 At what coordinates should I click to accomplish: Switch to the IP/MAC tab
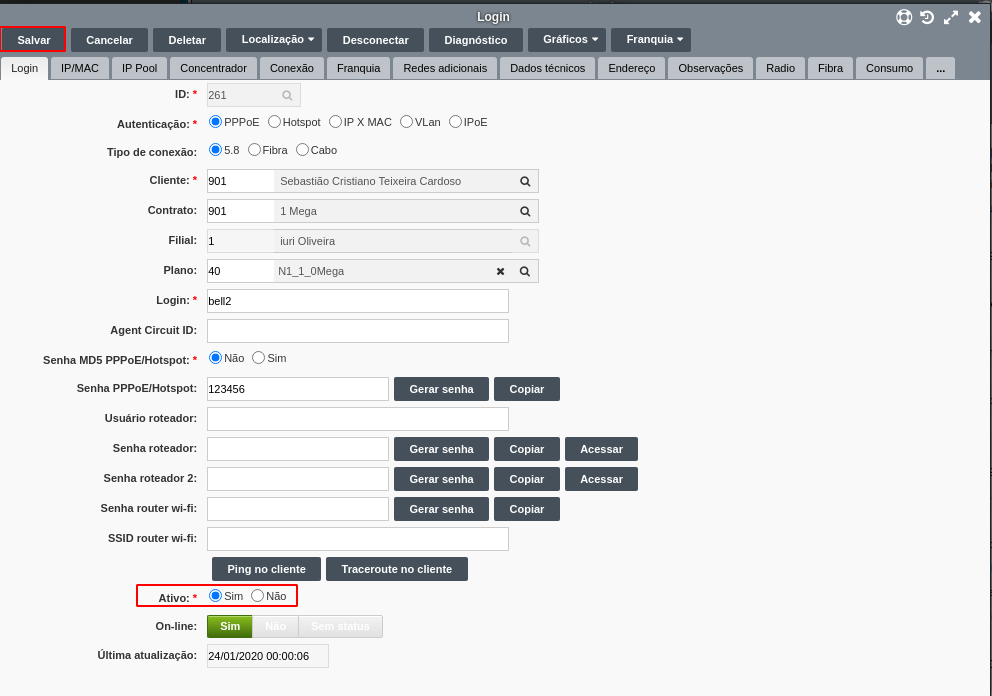(80, 68)
